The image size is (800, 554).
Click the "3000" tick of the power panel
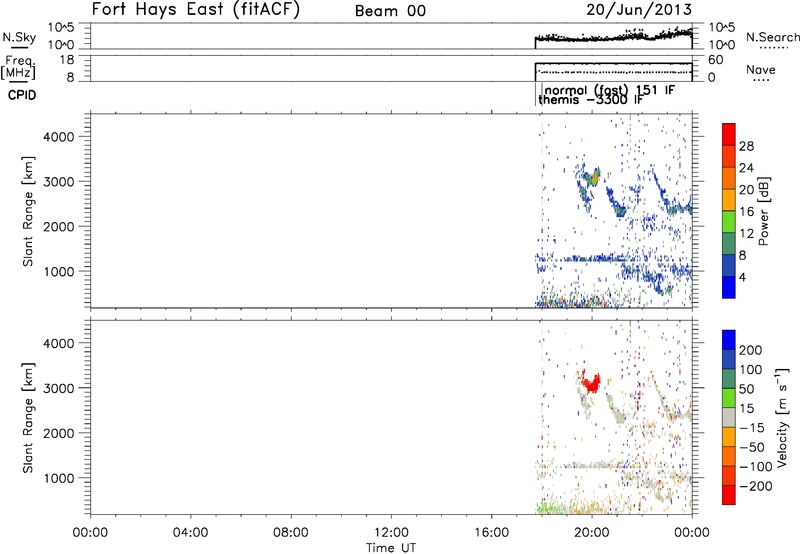pos(58,182)
